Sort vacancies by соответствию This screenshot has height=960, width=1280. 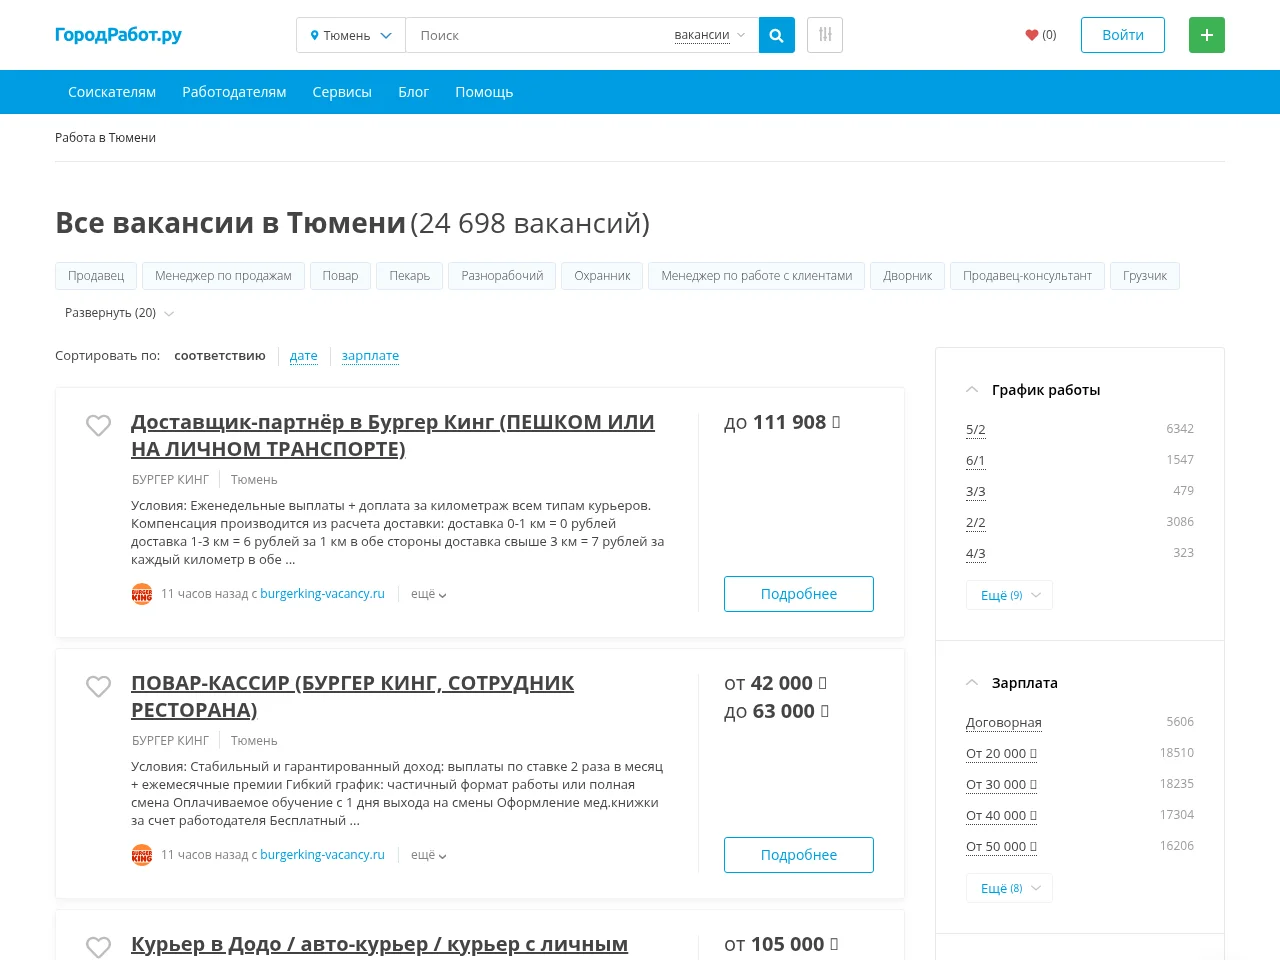click(x=220, y=356)
